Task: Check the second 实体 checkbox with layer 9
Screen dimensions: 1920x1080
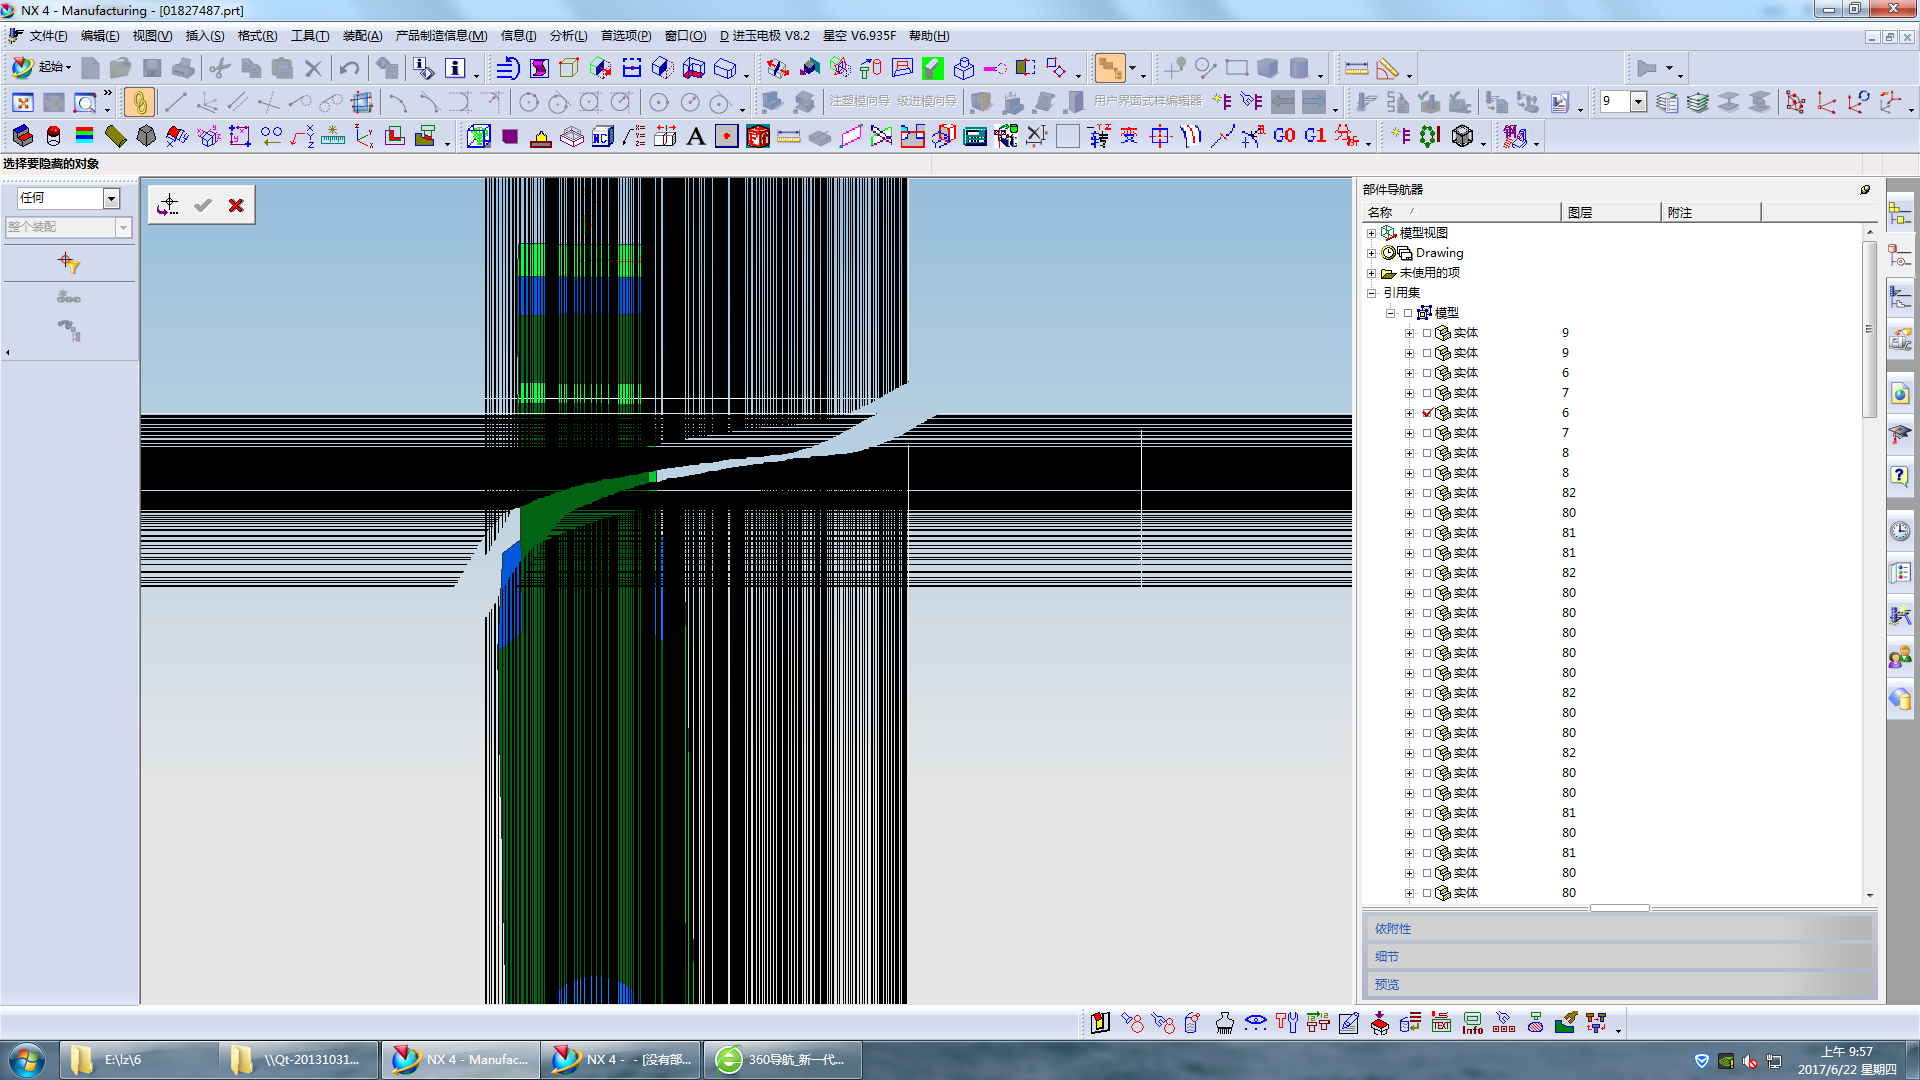Action: (x=1427, y=353)
